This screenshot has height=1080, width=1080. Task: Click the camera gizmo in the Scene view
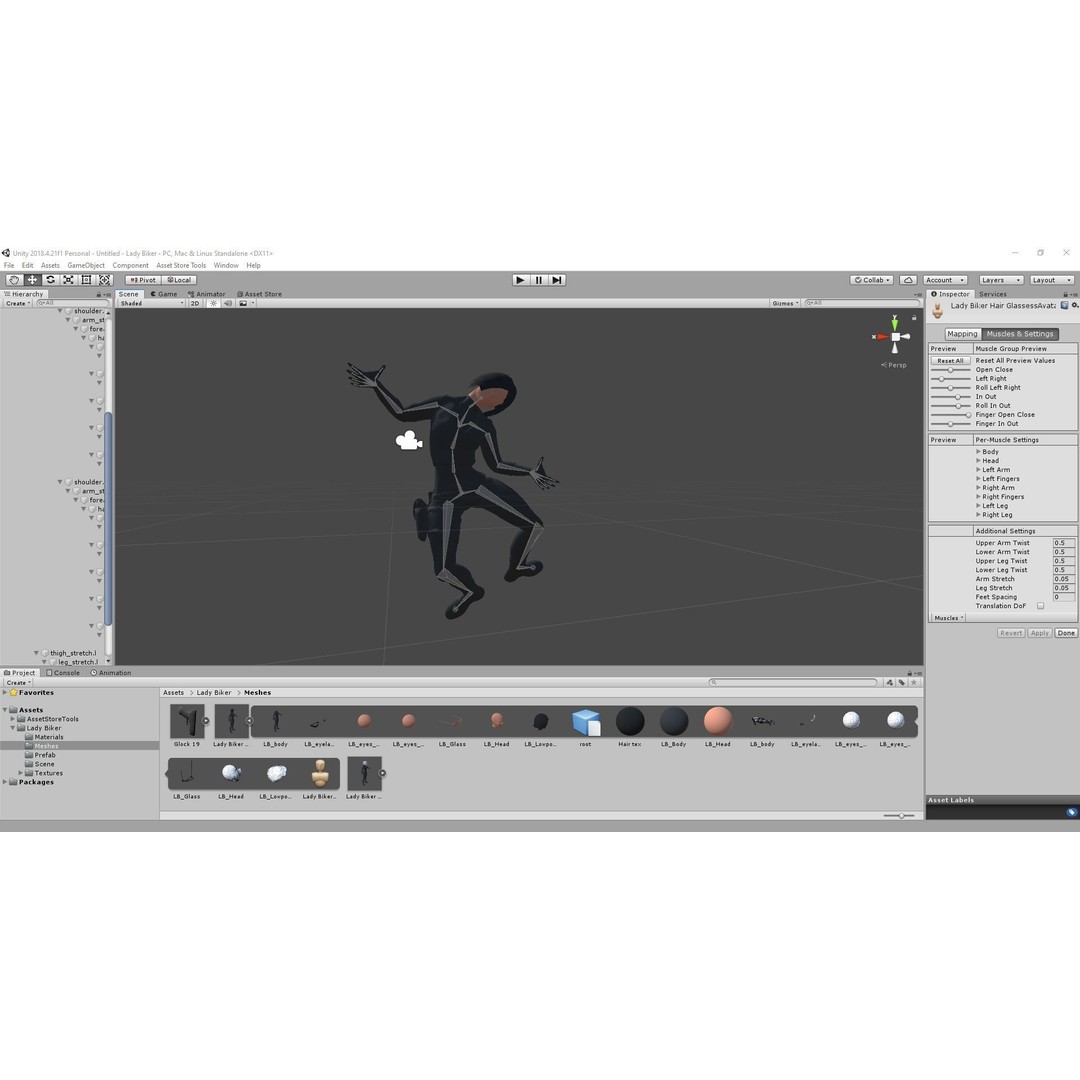pyautogui.click(x=409, y=441)
